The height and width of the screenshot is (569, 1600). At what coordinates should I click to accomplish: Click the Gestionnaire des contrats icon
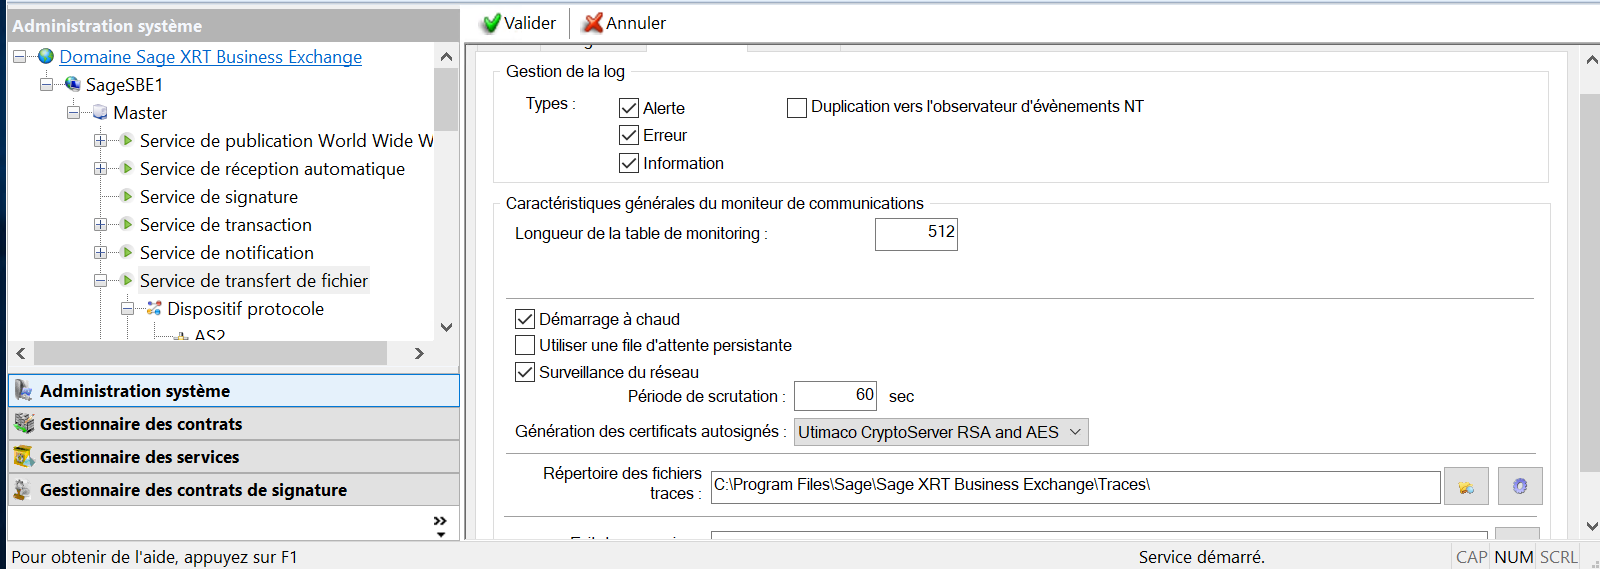tap(24, 424)
